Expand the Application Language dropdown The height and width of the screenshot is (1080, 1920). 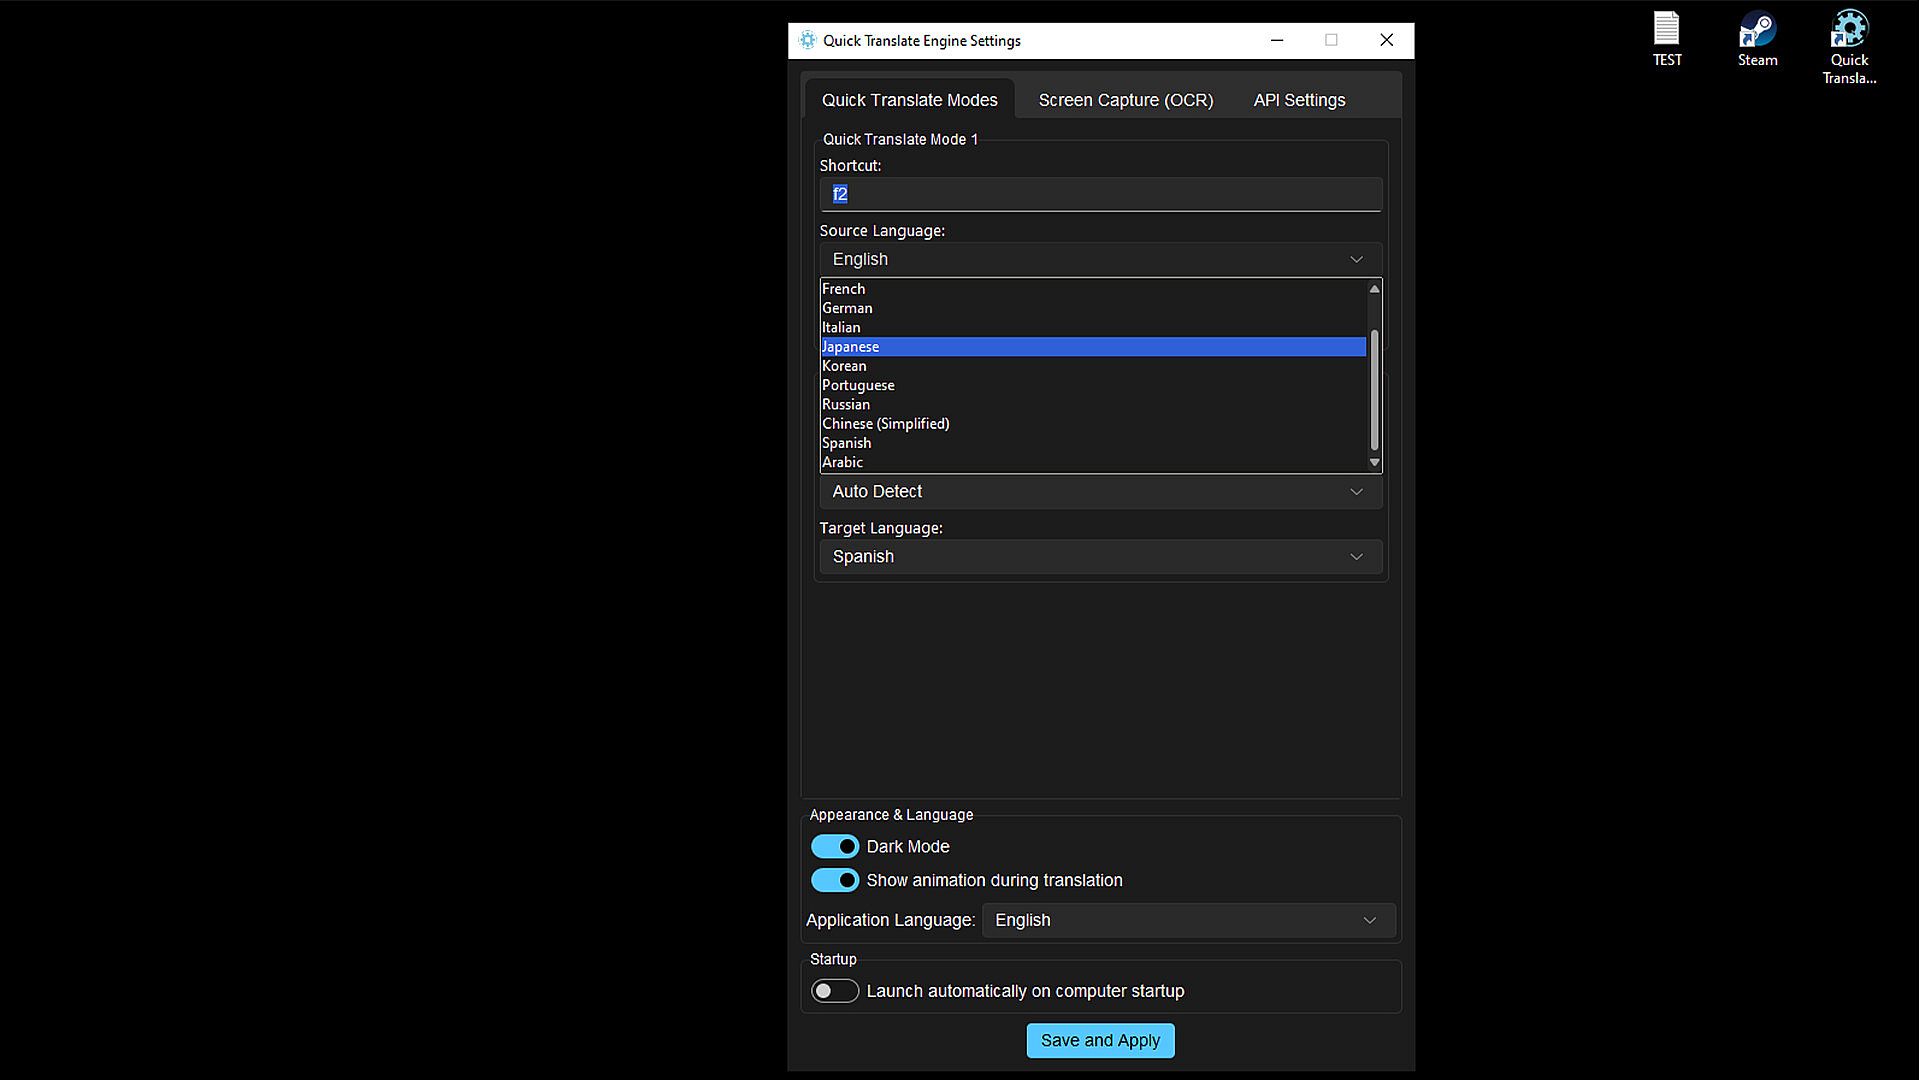pos(1188,920)
